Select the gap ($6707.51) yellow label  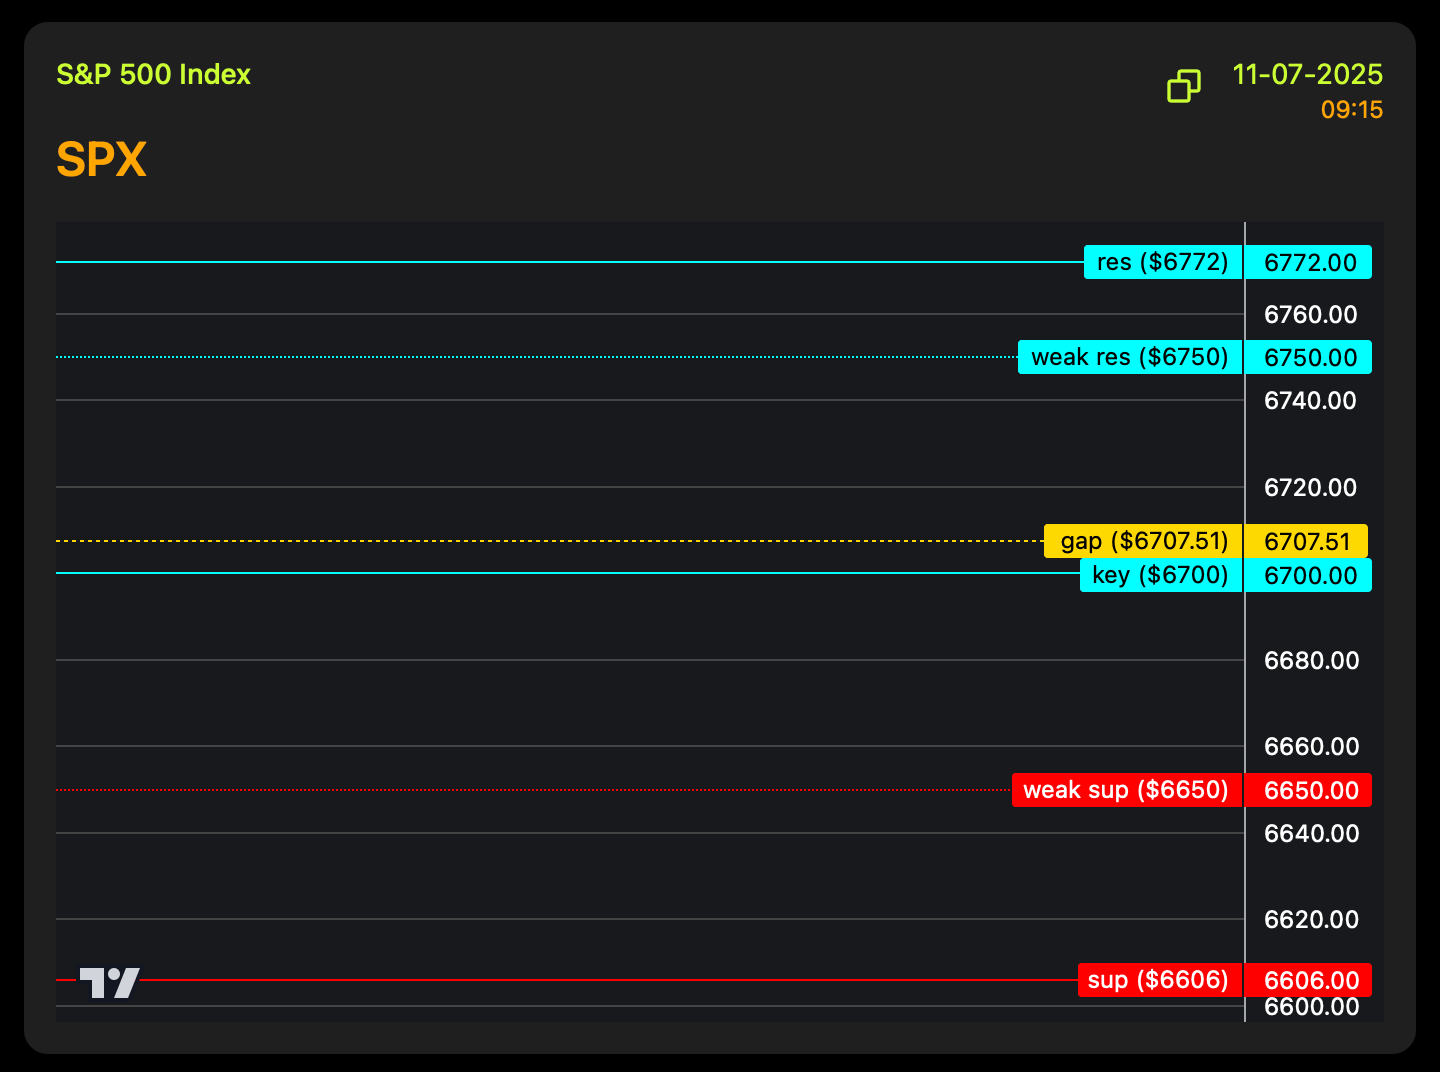click(1143, 541)
